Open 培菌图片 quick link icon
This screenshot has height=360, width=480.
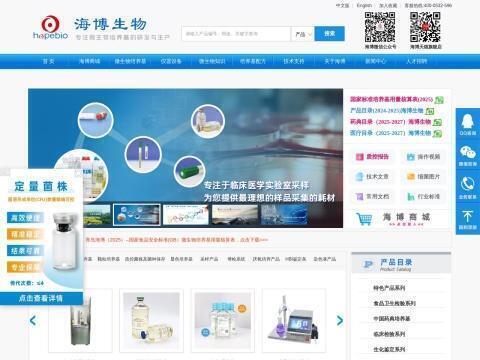pyautogui.click(x=411, y=177)
